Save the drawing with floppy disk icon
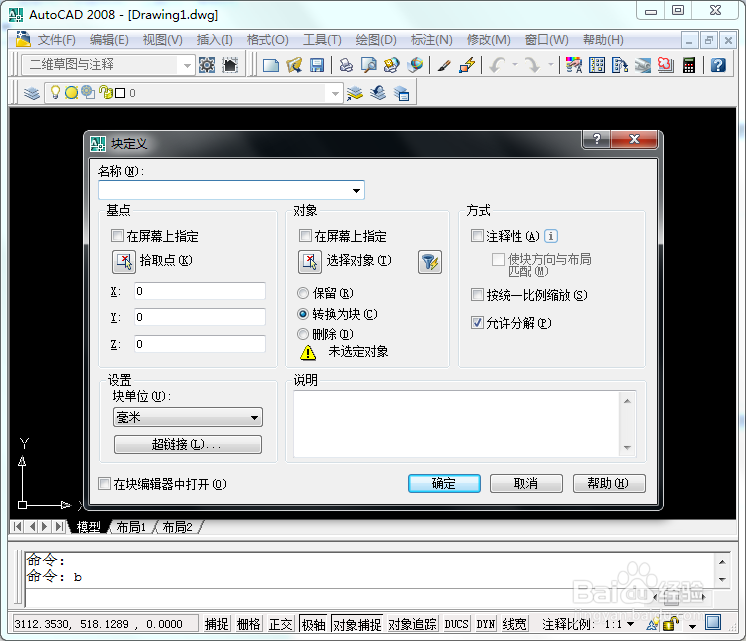 pyautogui.click(x=317, y=65)
